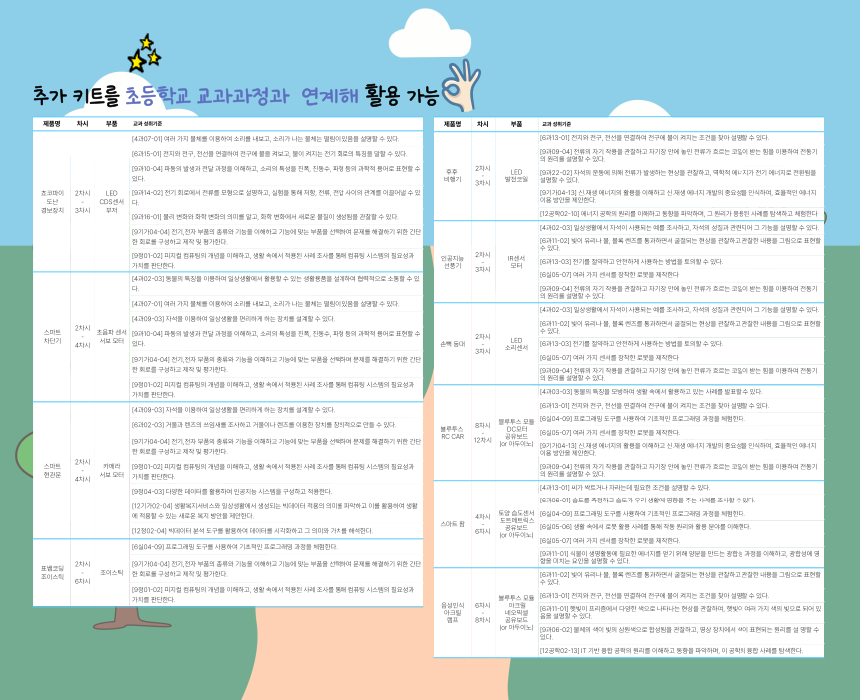860x700 pixels.
Task: Click the '[9정04-03]' achievement standard line
Action: click(231, 492)
